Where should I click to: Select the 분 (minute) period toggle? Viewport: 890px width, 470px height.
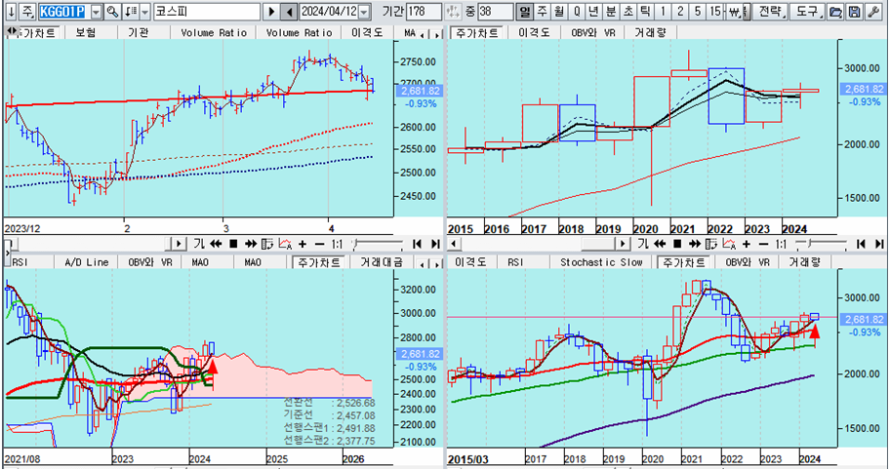[x=611, y=11]
